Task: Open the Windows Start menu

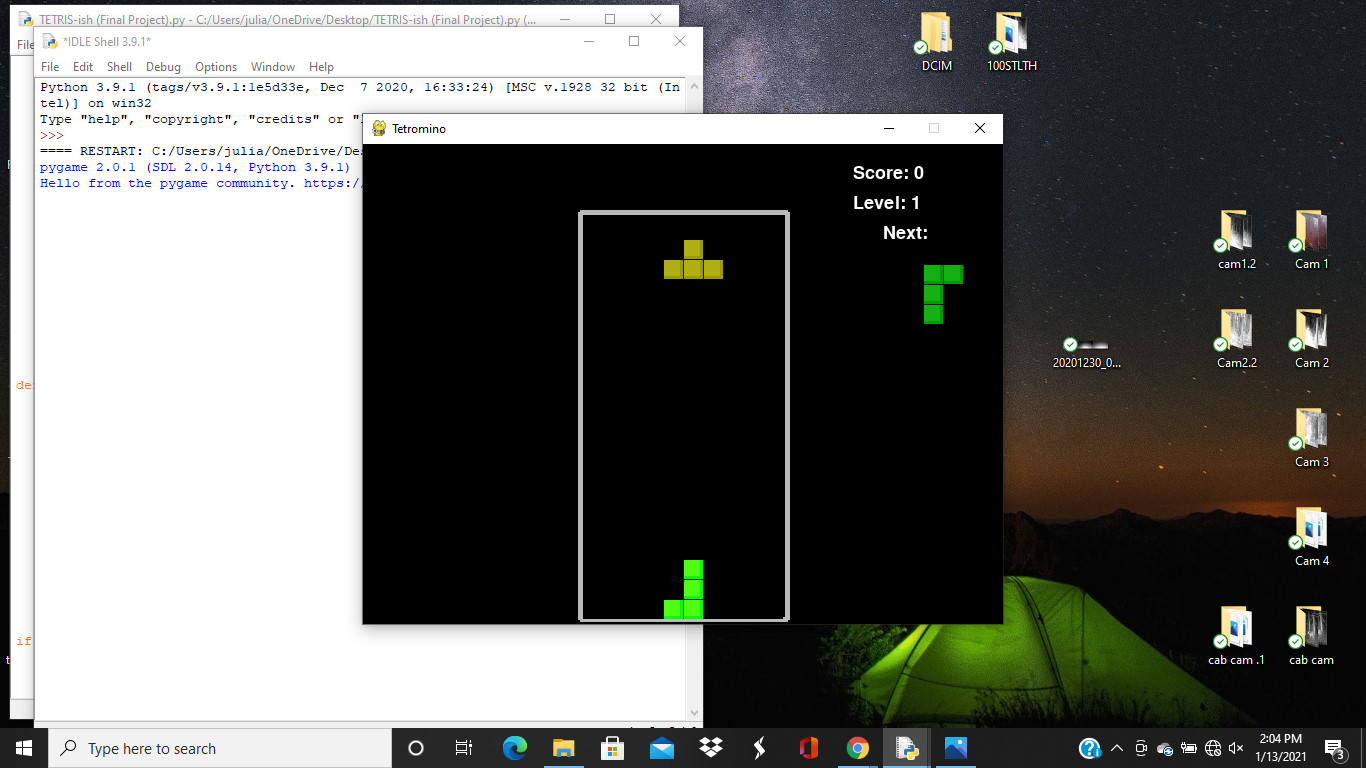Action: [x=24, y=748]
